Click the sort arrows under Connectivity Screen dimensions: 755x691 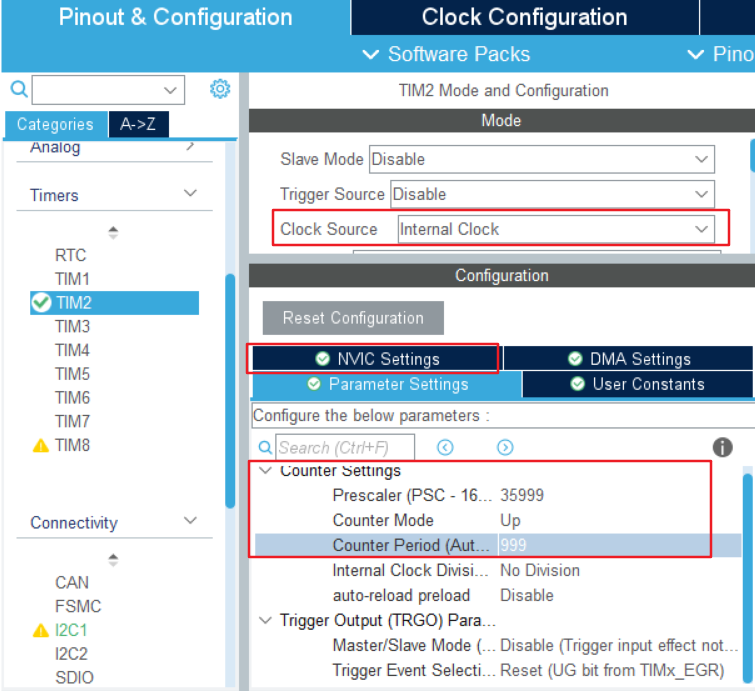click(x=113, y=560)
